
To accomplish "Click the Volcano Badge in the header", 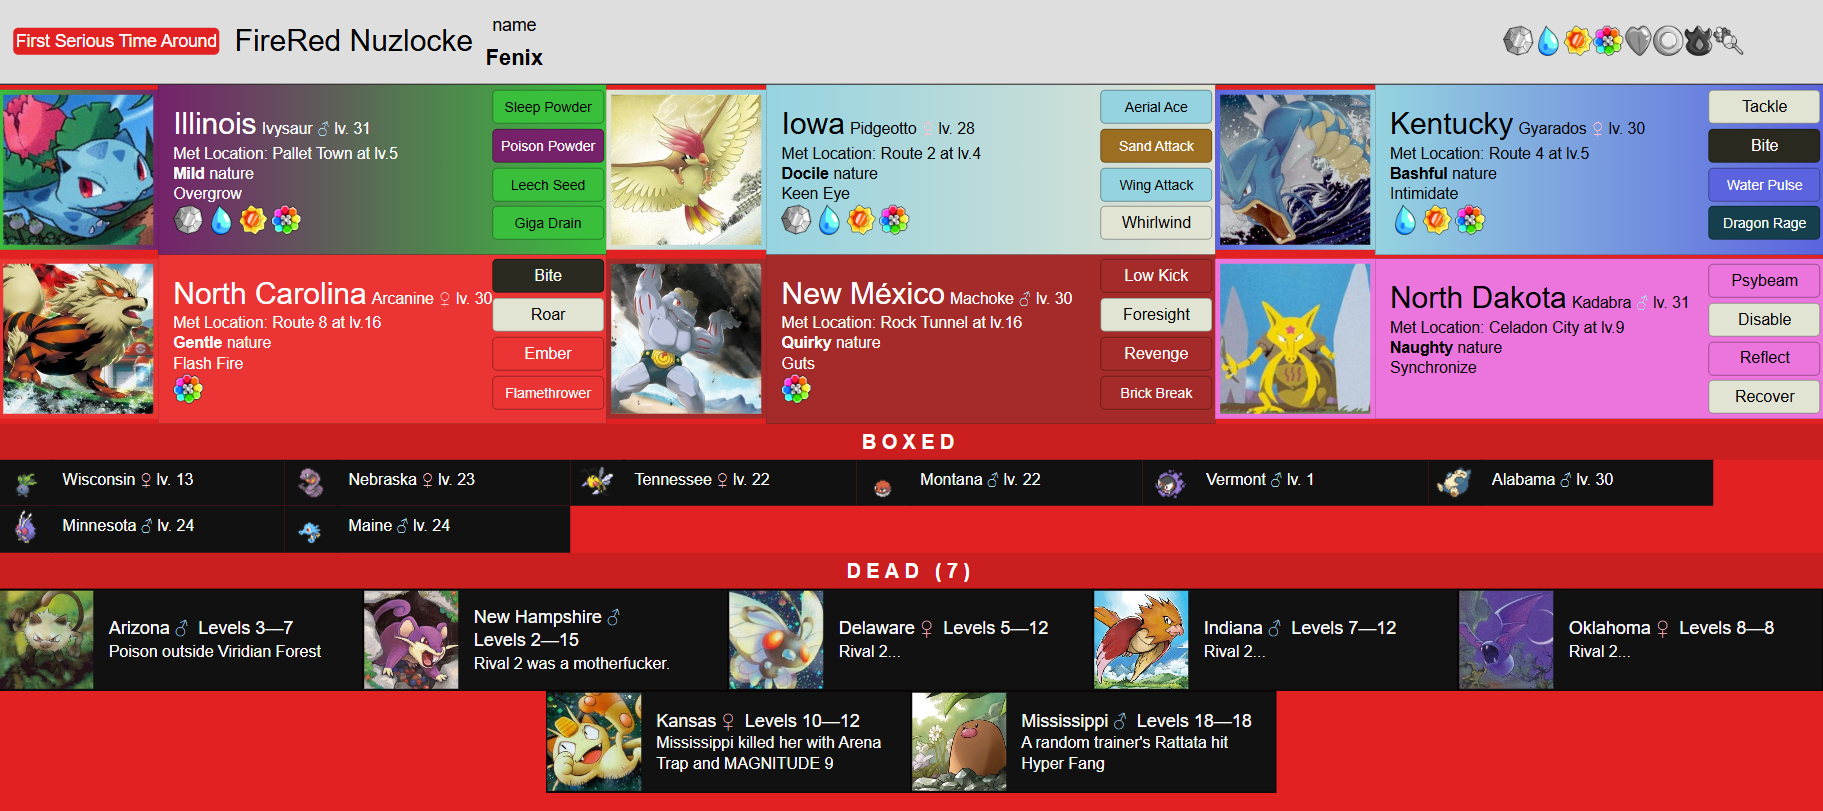I will click(x=1698, y=41).
